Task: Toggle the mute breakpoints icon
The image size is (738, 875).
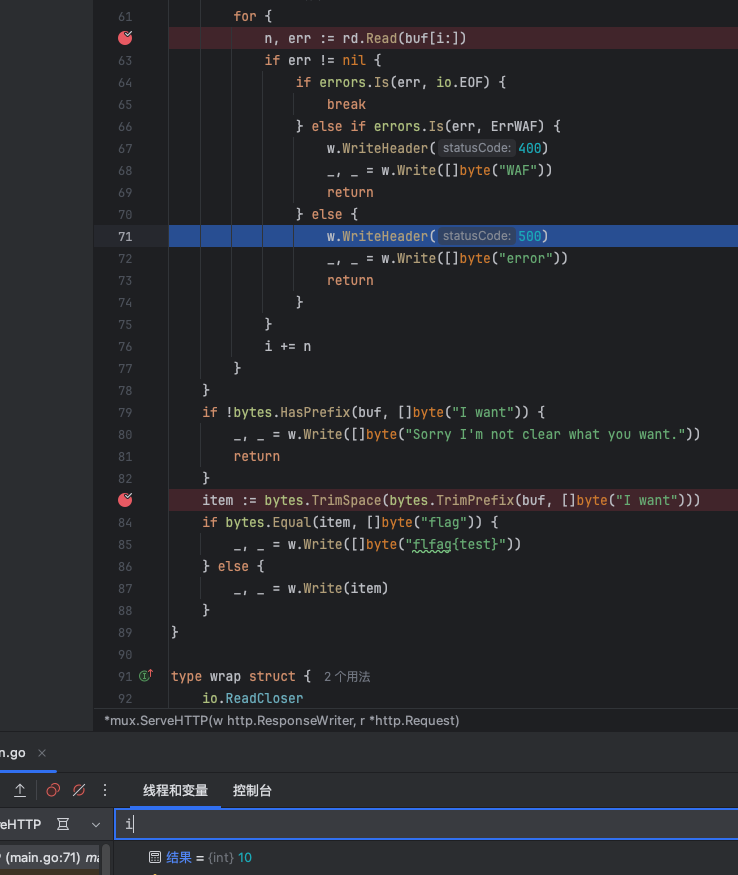Action: (x=79, y=790)
